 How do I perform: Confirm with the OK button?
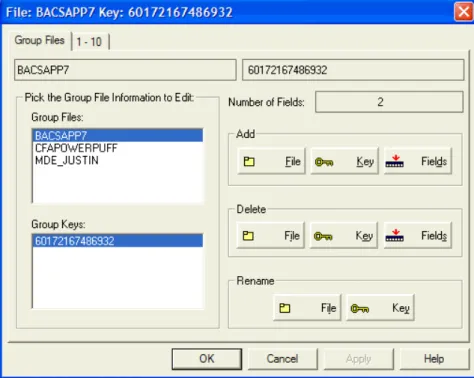pyautogui.click(x=207, y=359)
